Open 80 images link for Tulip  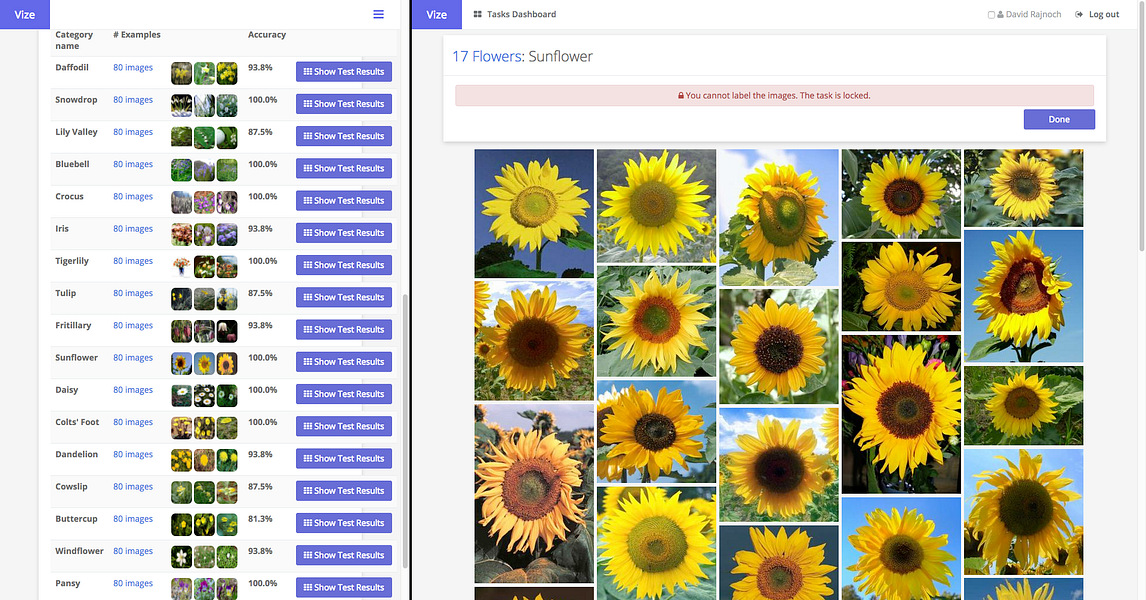click(133, 293)
